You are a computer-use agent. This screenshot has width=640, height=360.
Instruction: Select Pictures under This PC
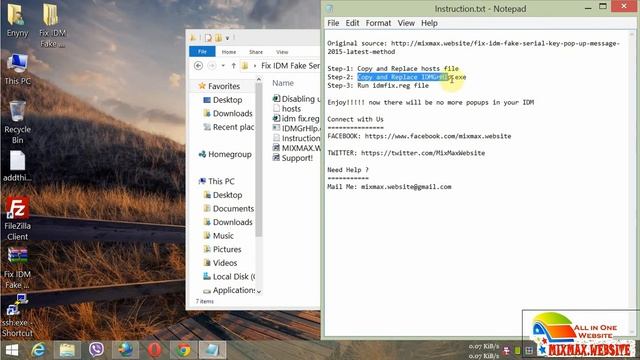point(222,249)
